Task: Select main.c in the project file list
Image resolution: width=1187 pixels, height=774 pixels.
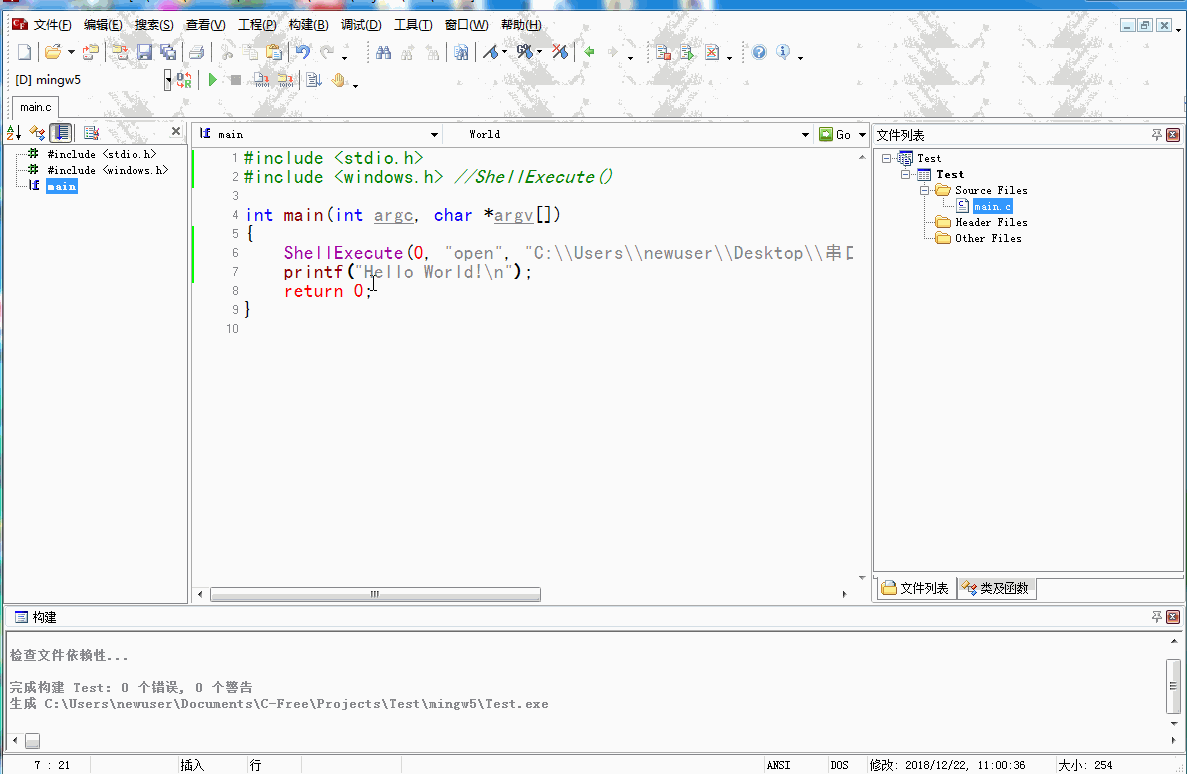Action: (x=991, y=206)
